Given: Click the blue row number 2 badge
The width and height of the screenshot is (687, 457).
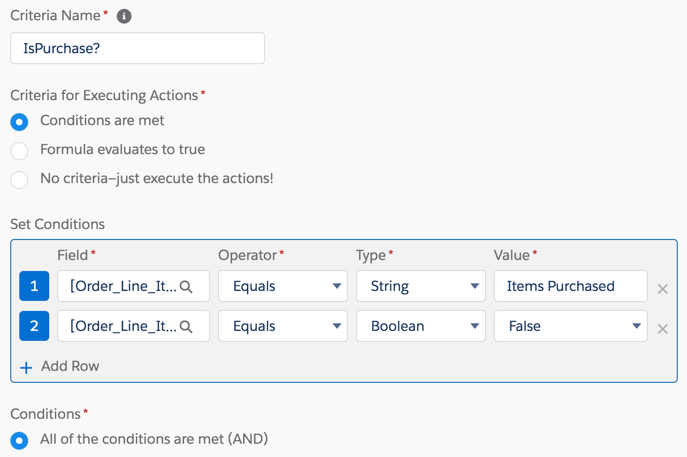Looking at the screenshot, I should click(x=34, y=326).
